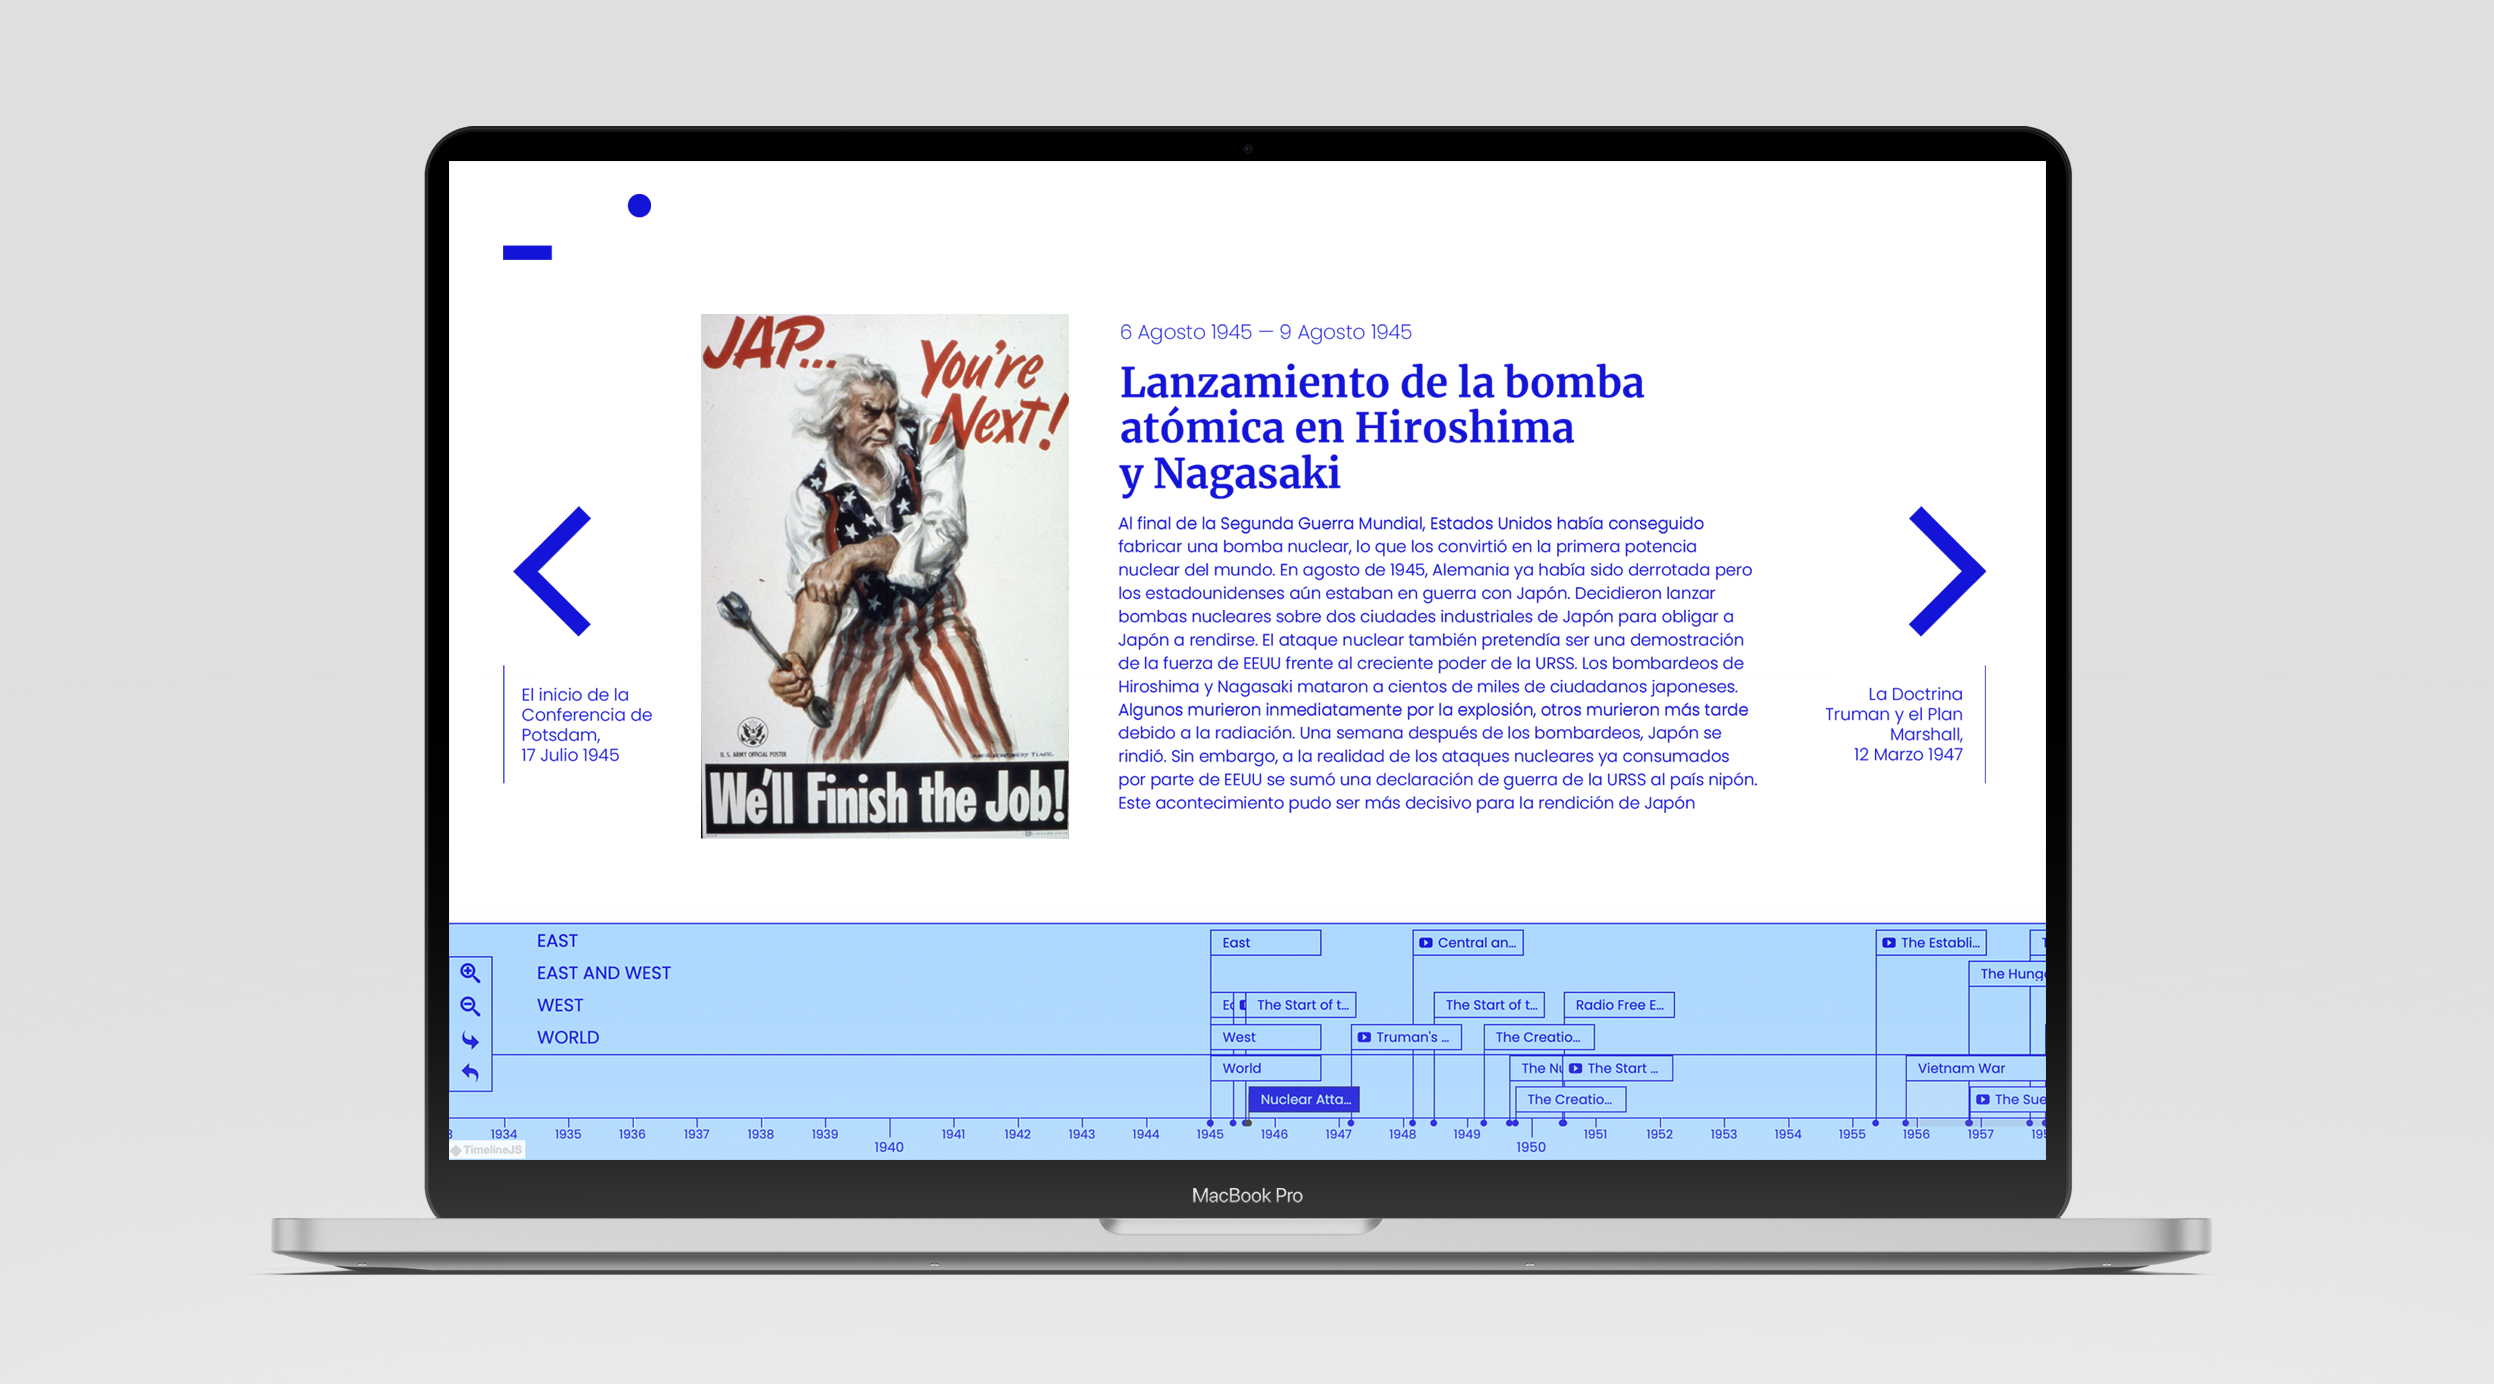This screenshot has height=1384, width=2494.
Task: Click headline Lanzamiento de la bomba atómica
Action: [x=1381, y=428]
